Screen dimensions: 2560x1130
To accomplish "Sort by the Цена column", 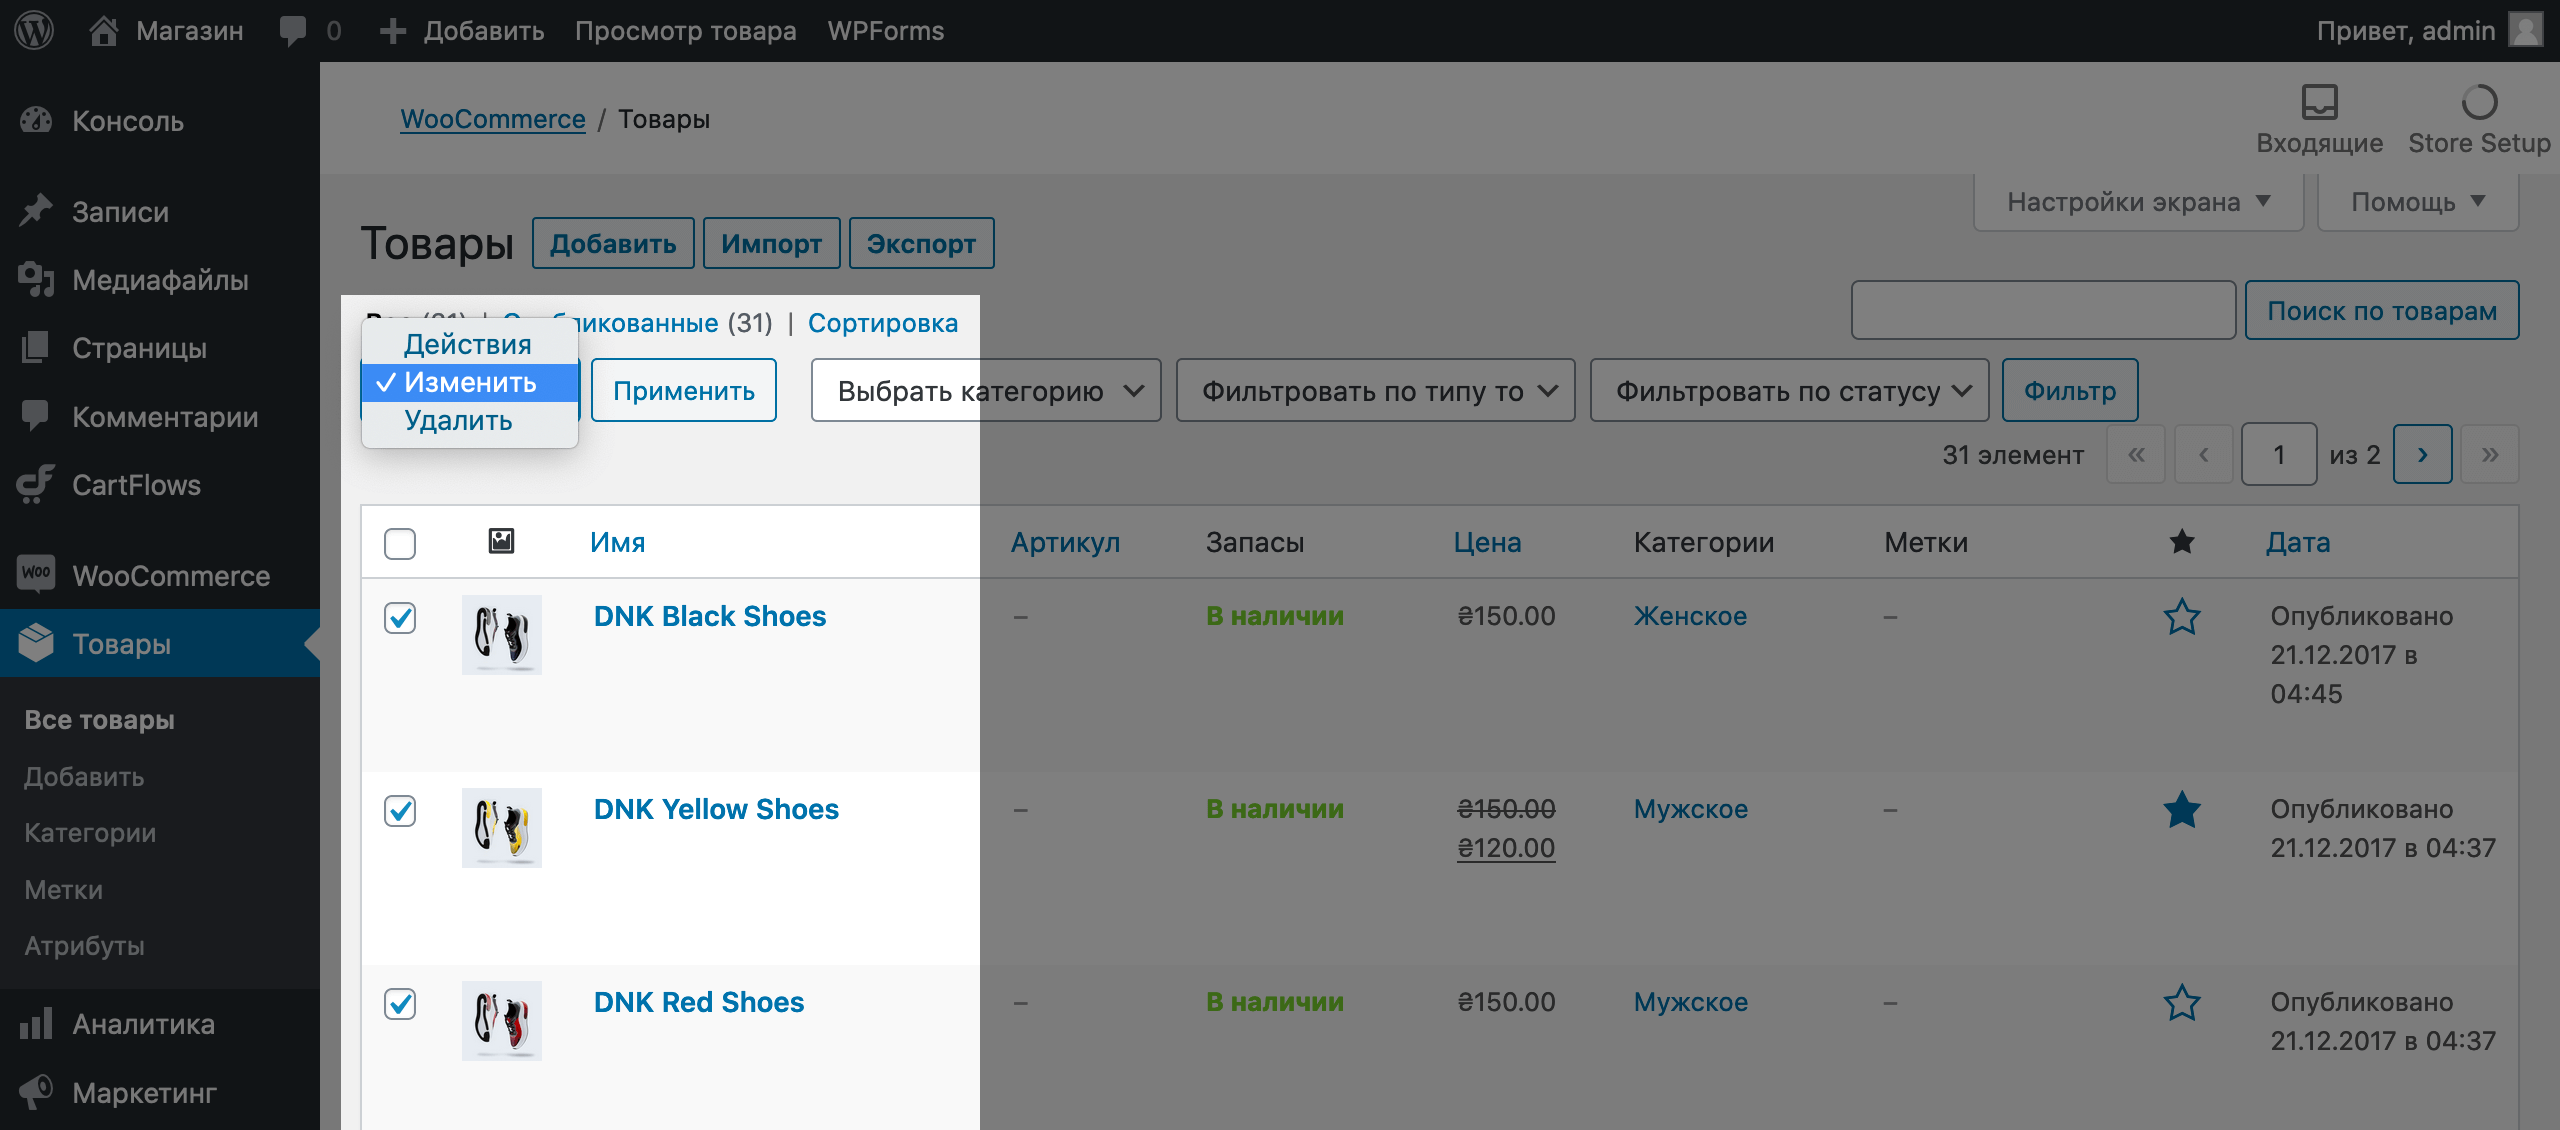I will 1487,542.
